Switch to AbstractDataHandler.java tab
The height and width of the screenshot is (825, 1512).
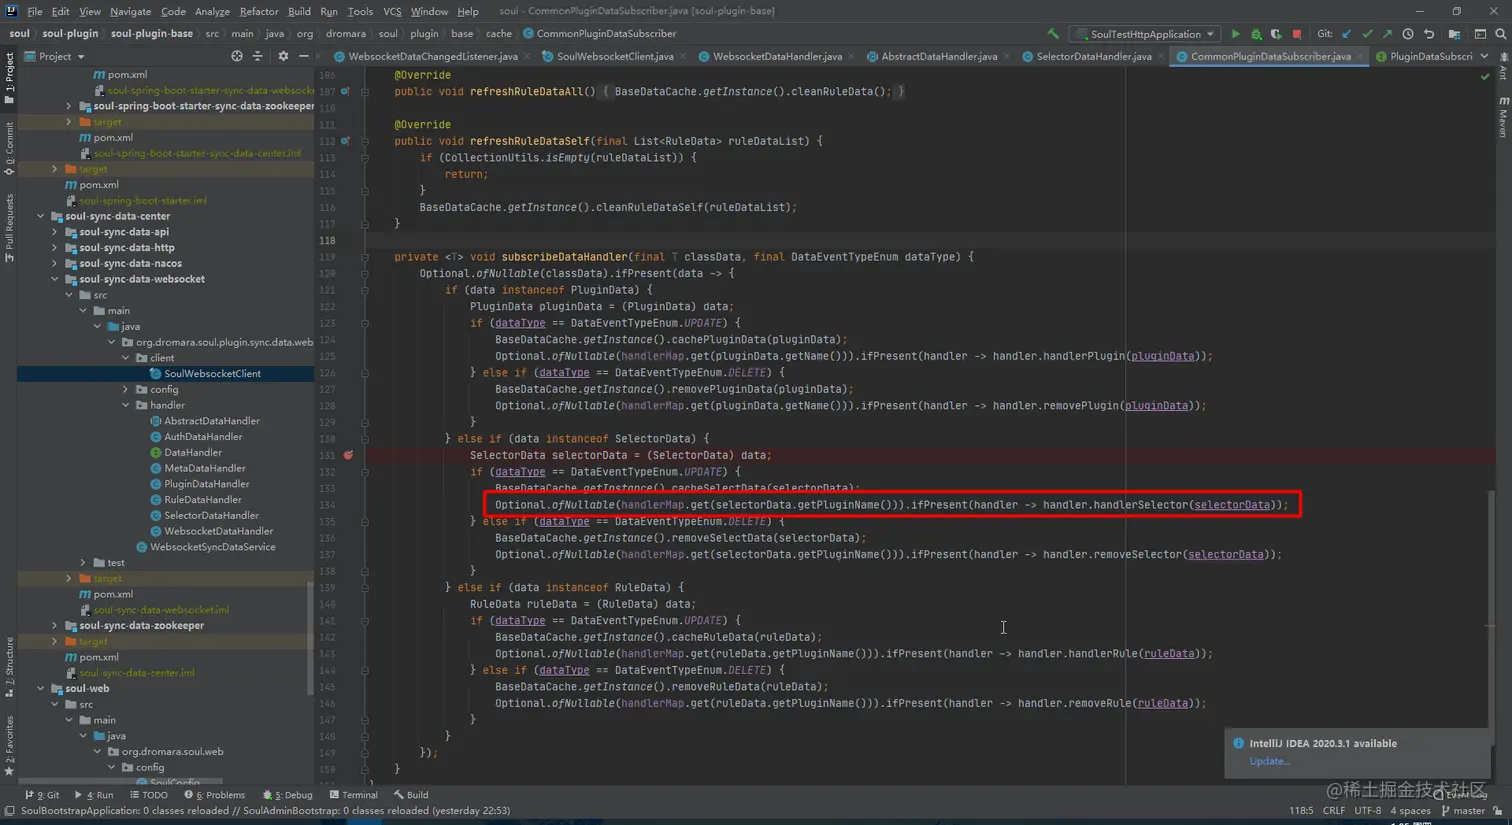pyautogui.click(x=938, y=57)
